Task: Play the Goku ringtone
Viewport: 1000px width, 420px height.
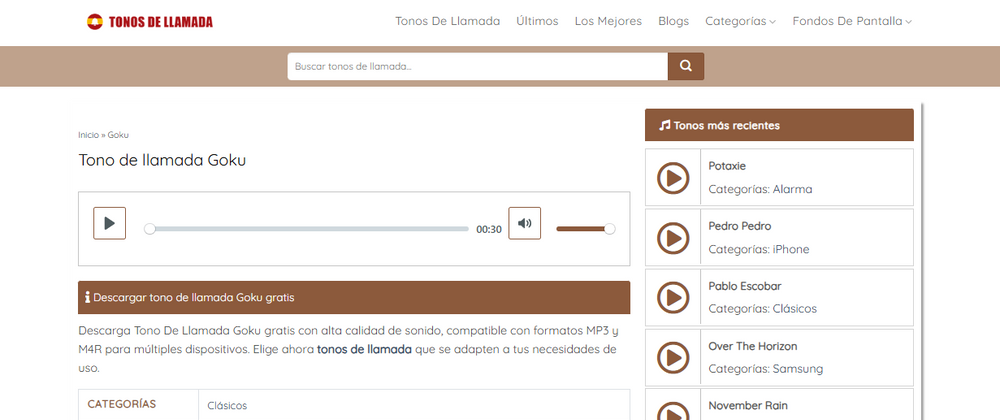Action: pyautogui.click(x=110, y=223)
